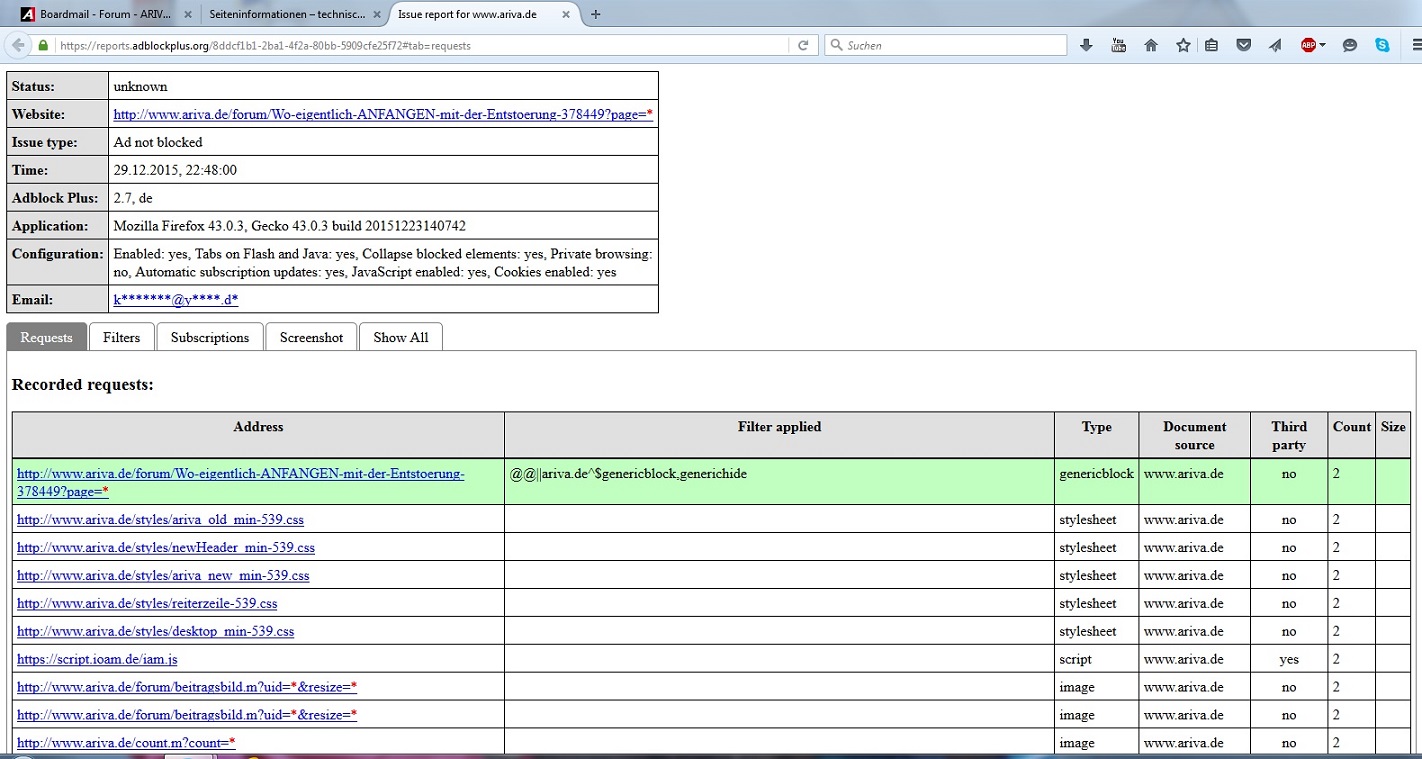Open the Requests tab
The image size is (1422, 759).
47,337
